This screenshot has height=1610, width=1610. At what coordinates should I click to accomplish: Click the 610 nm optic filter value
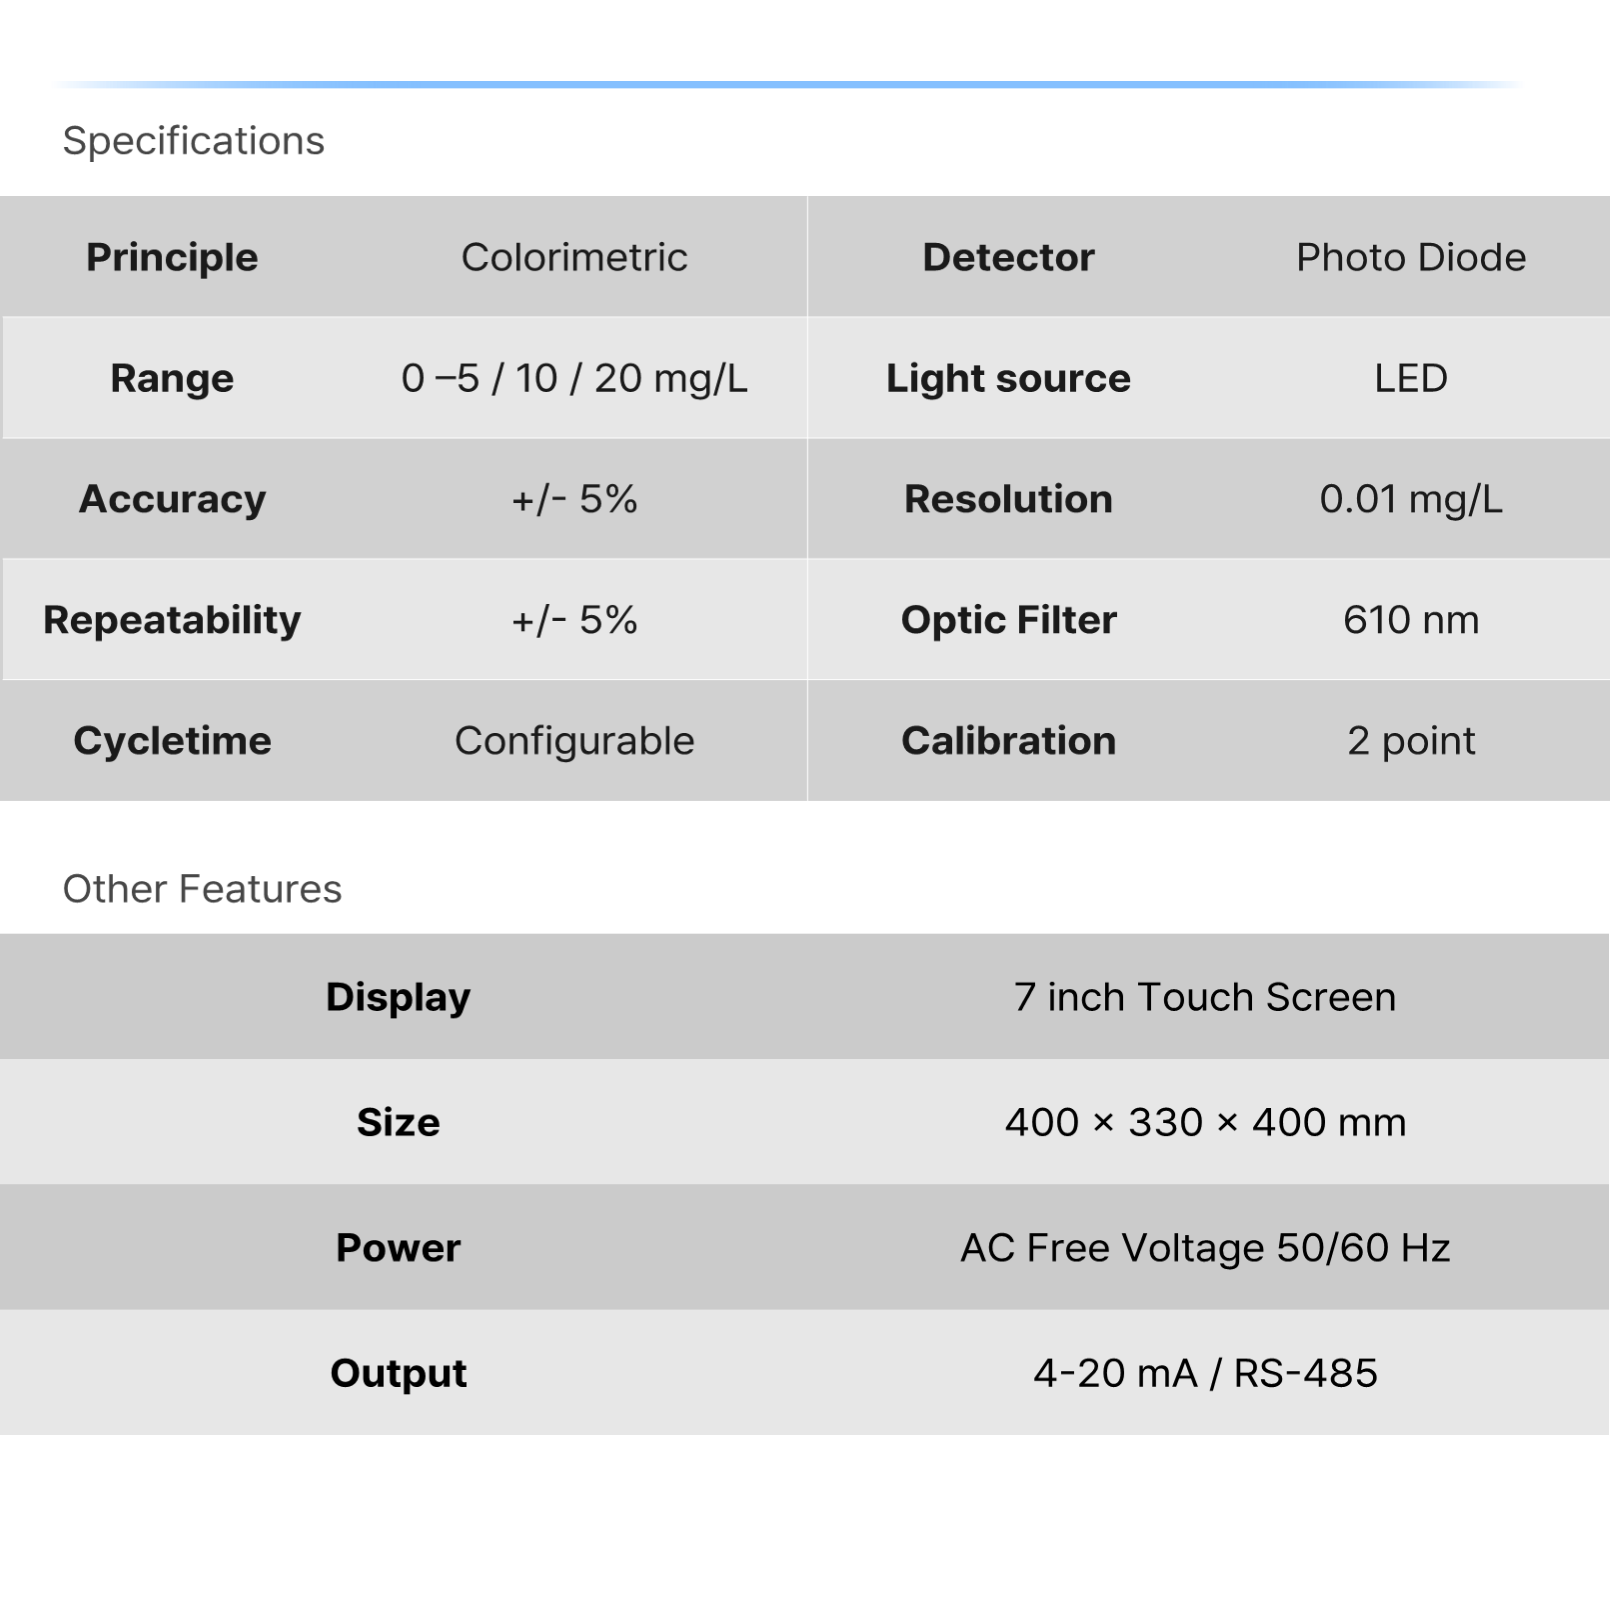[x=1410, y=620]
